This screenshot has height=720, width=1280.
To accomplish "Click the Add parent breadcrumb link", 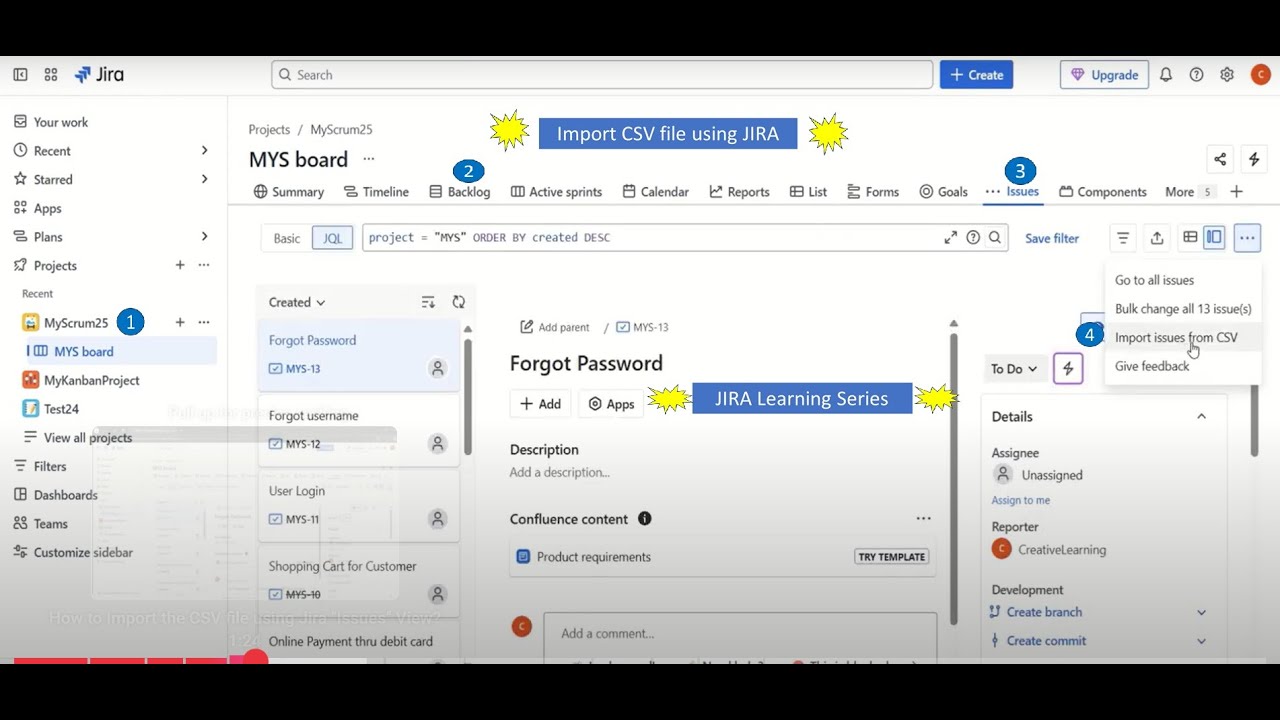I will pyautogui.click(x=555, y=327).
